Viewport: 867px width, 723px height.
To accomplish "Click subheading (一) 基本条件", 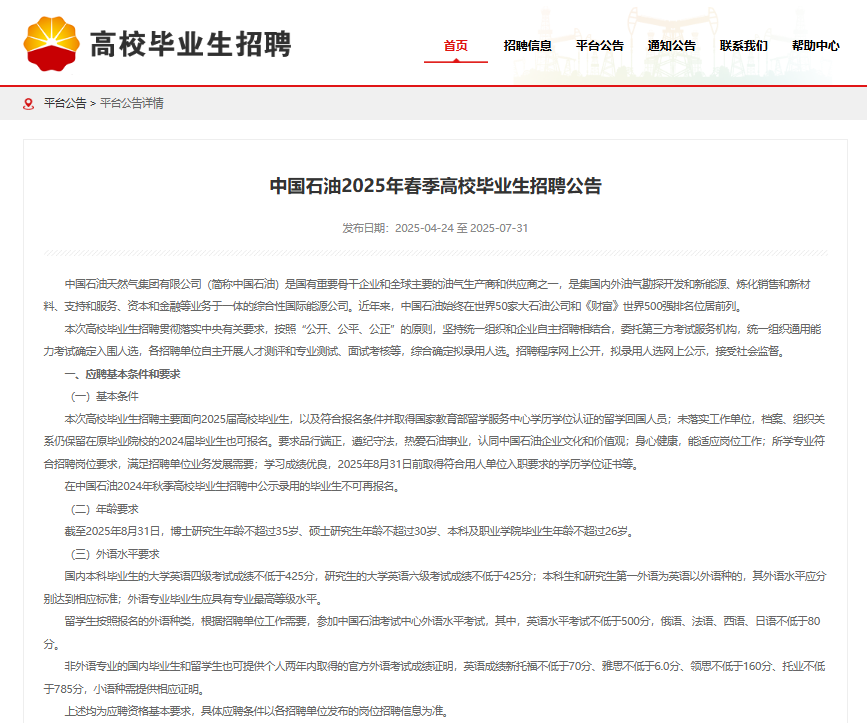I will pos(105,396).
